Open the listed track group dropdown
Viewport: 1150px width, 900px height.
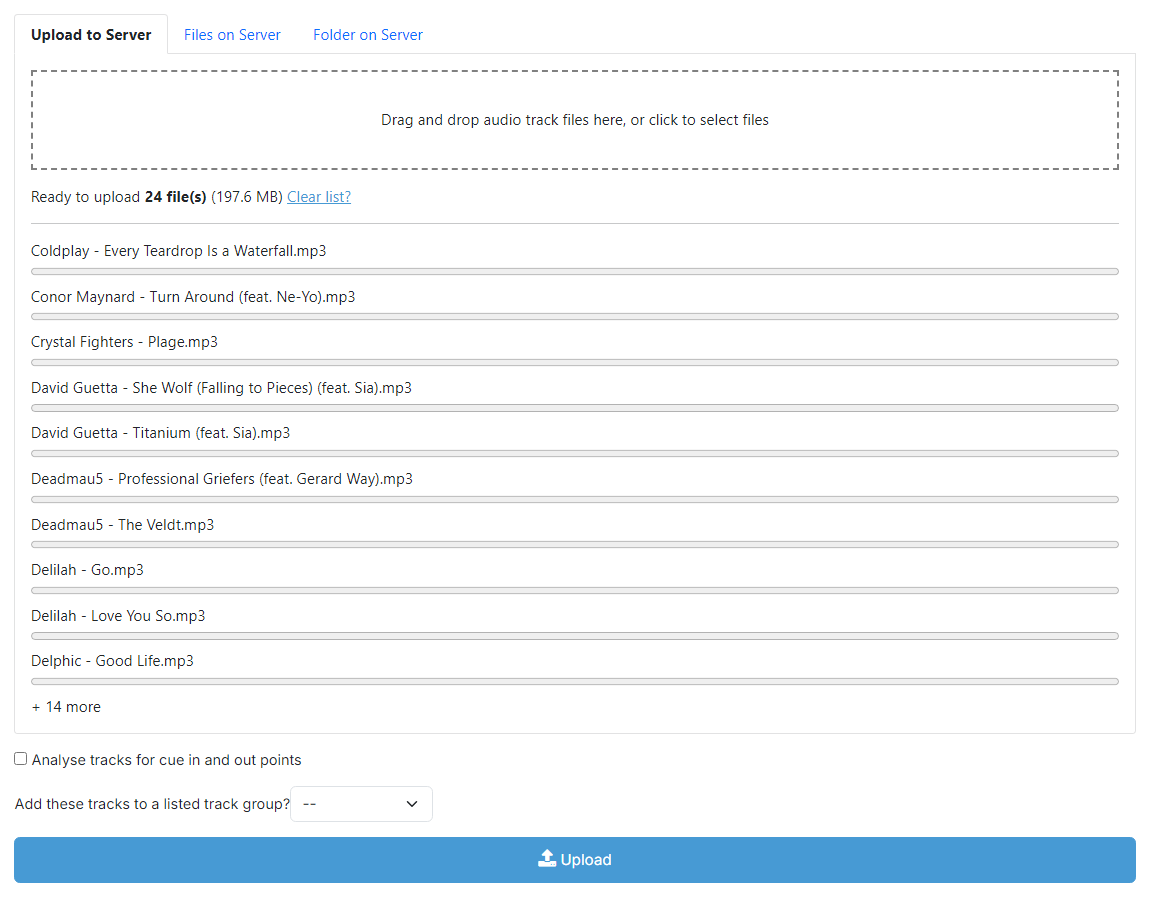tap(362, 804)
